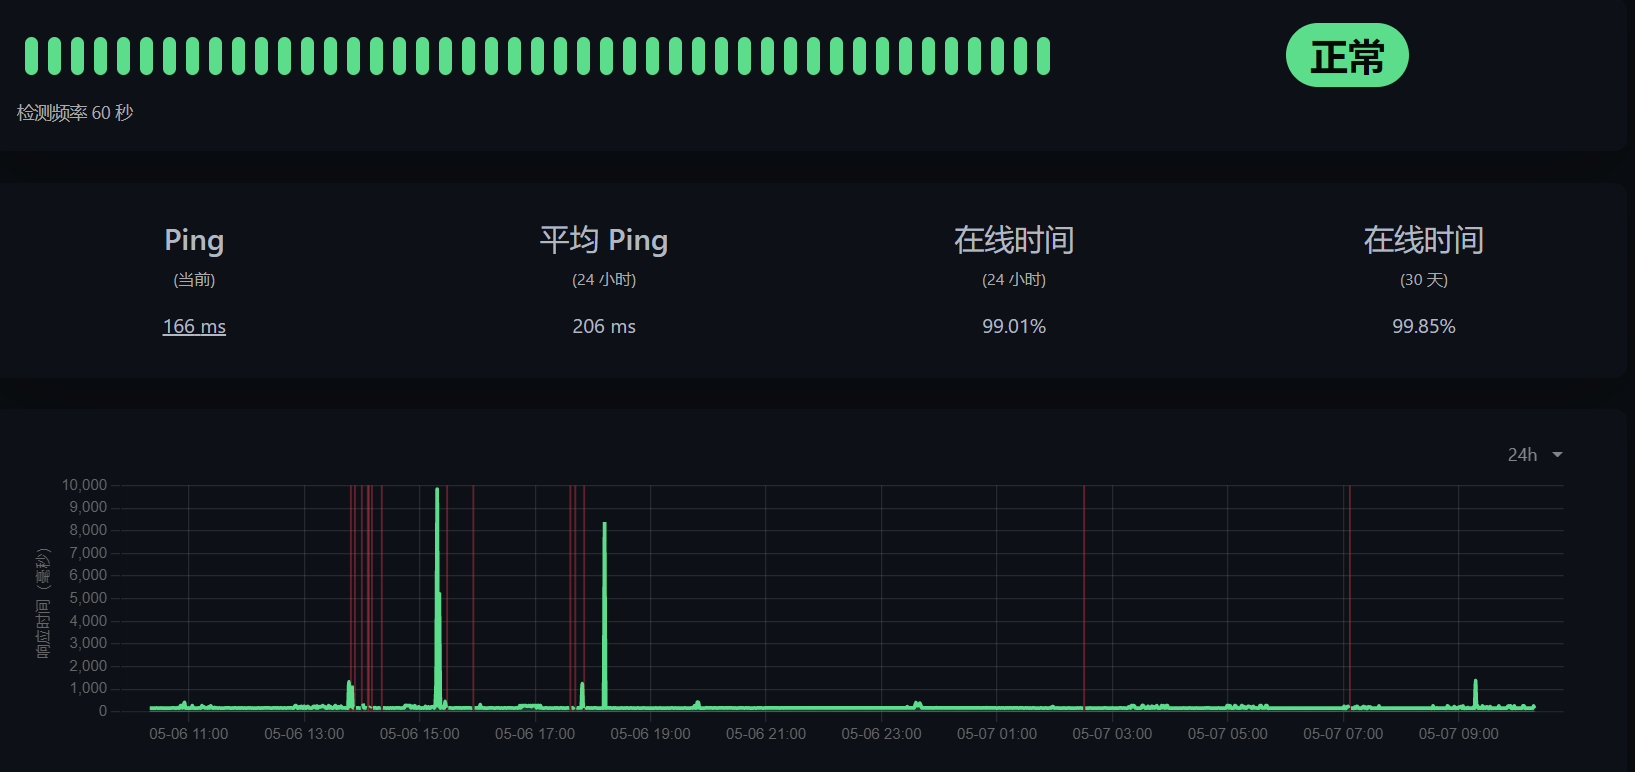Click the 6,000 y-axis label
This screenshot has height=772, width=1635.
tap(88, 575)
